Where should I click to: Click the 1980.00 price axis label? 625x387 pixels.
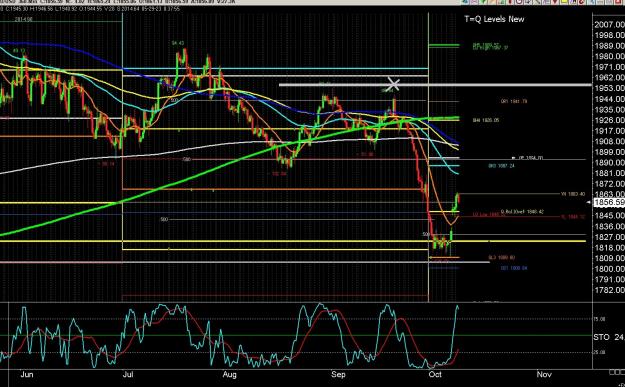(609, 57)
